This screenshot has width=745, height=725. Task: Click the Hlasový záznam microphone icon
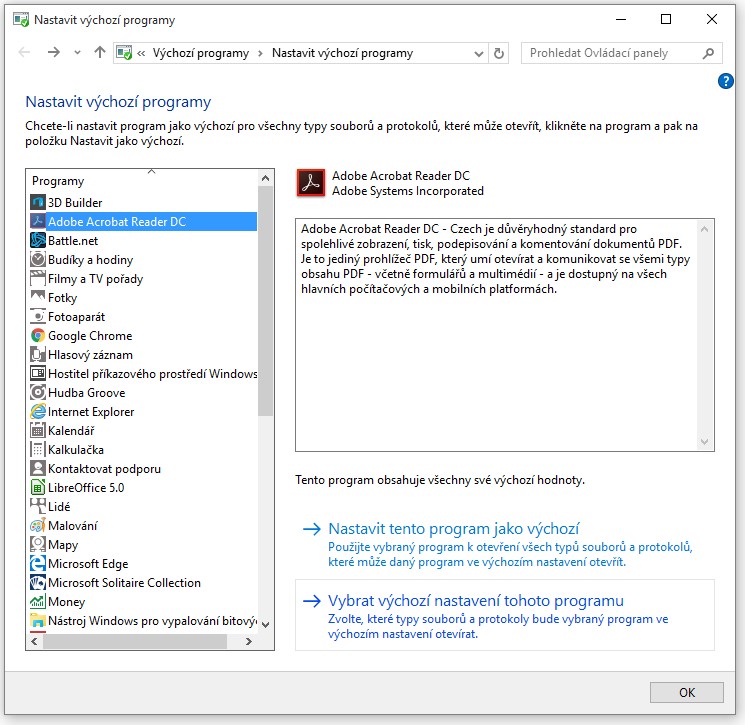coord(38,354)
